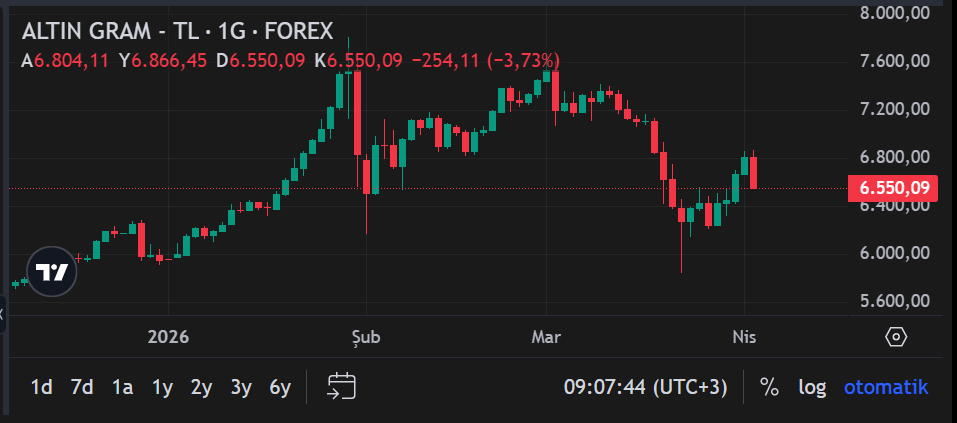Image resolution: width=957 pixels, height=423 pixels.
Task: Toggle log scale mode
Action: [812, 387]
